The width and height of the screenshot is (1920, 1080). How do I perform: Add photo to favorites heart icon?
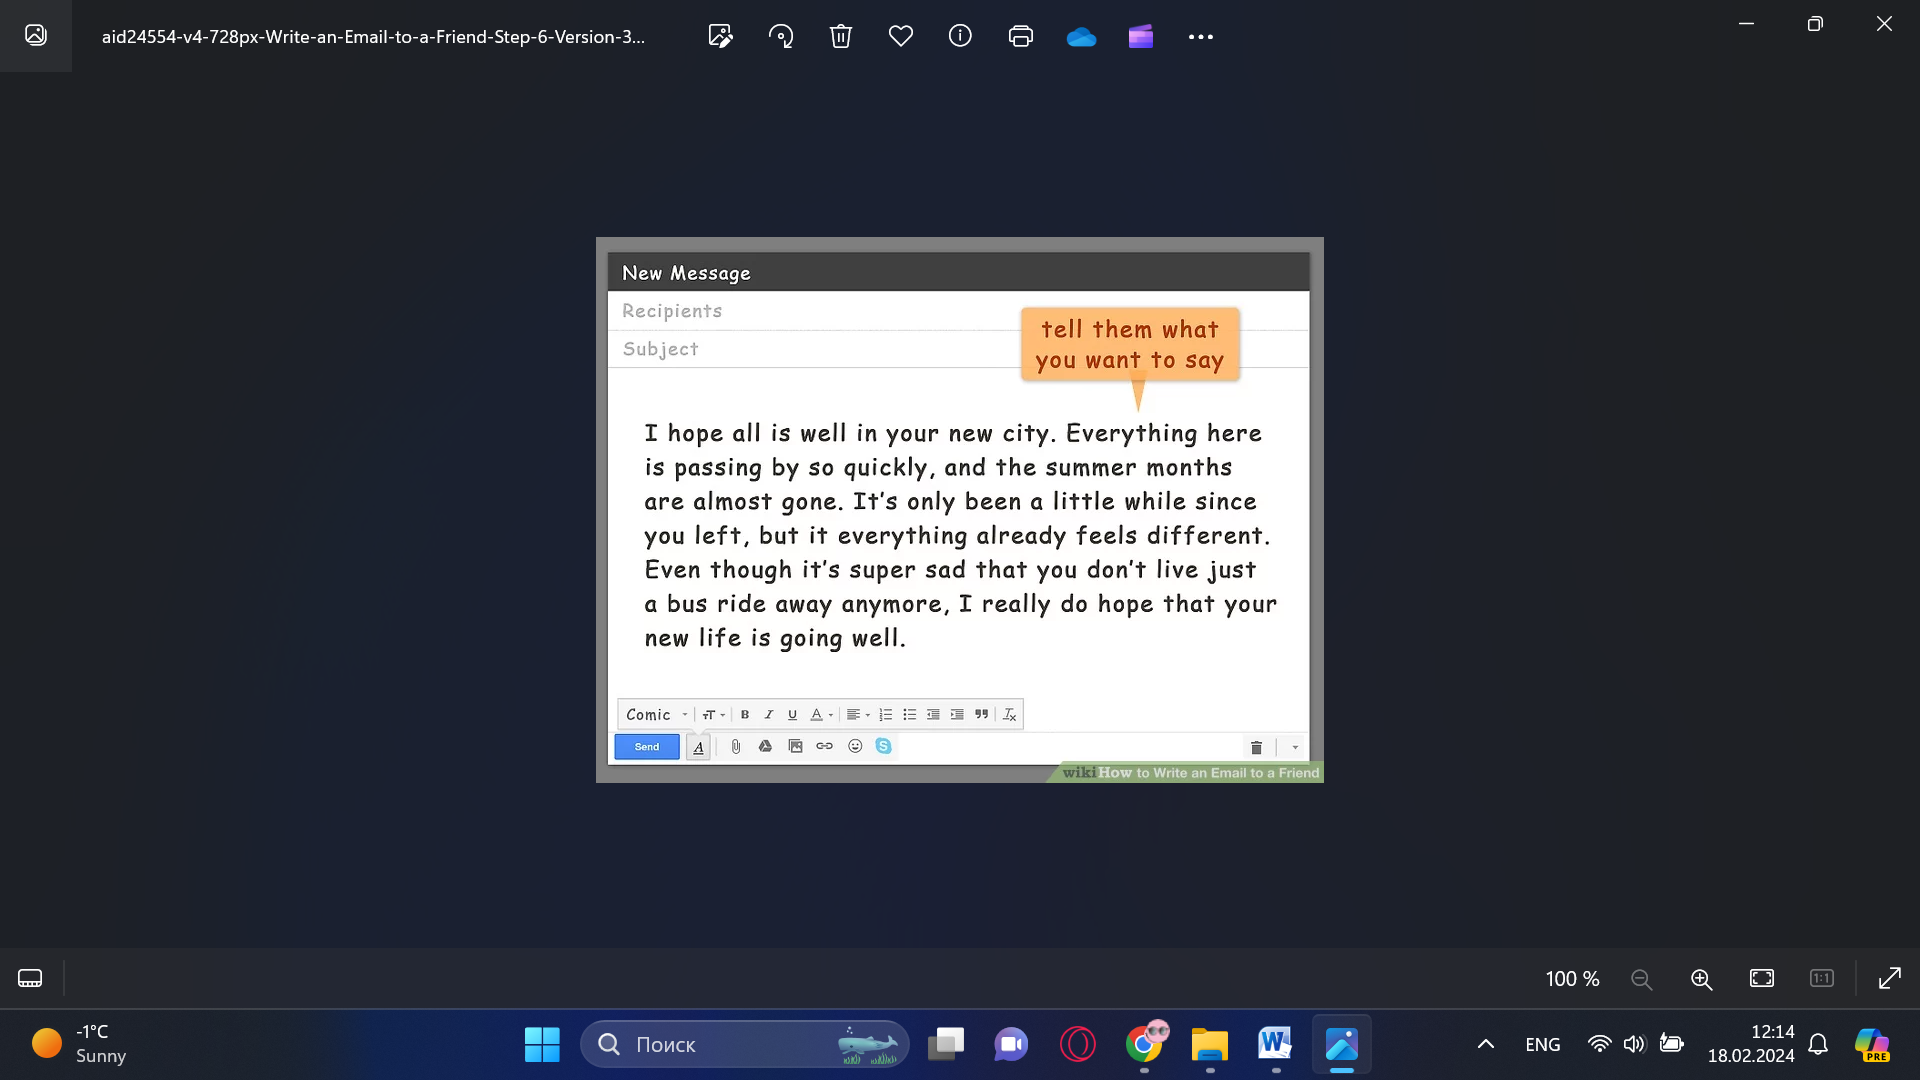(x=901, y=37)
